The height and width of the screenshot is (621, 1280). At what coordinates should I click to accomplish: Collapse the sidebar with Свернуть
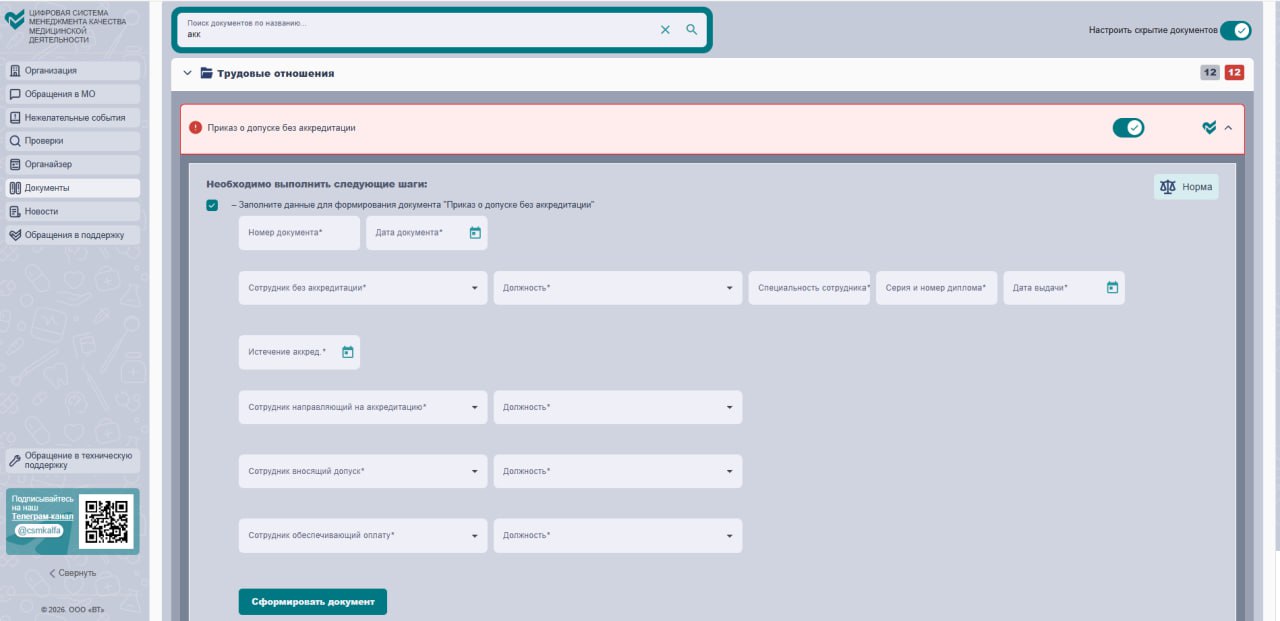(x=72, y=573)
